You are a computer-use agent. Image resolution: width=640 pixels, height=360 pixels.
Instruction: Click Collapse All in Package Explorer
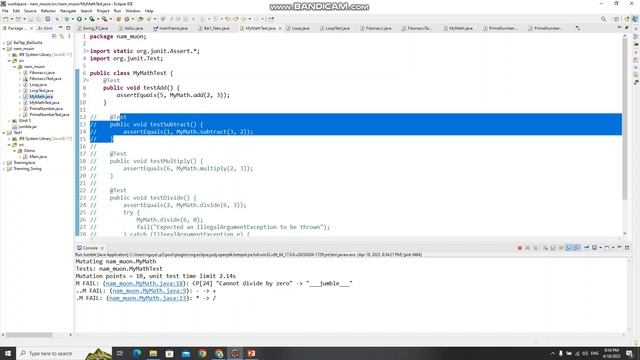(54, 36)
